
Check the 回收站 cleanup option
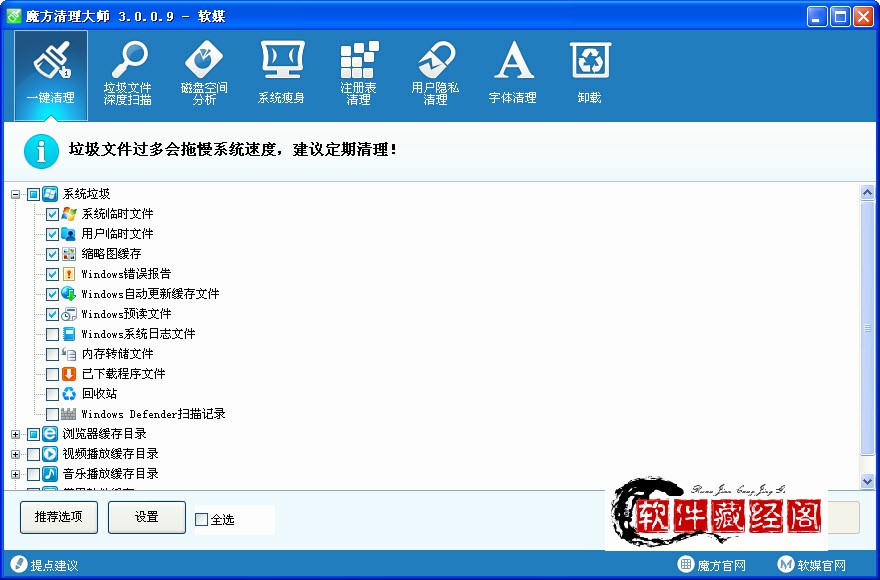pyautogui.click(x=51, y=393)
